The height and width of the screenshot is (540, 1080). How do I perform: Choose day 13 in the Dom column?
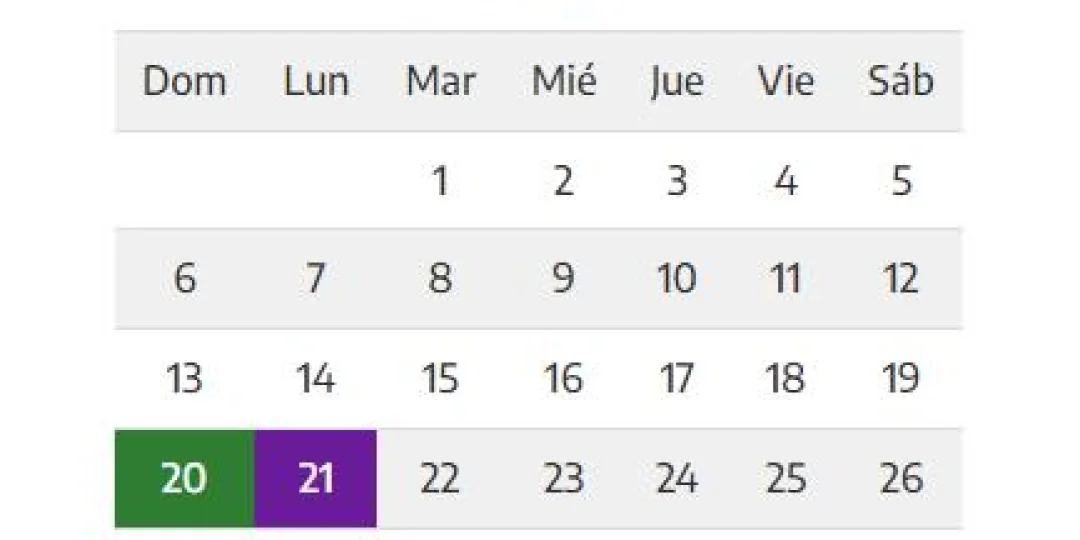tap(184, 379)
